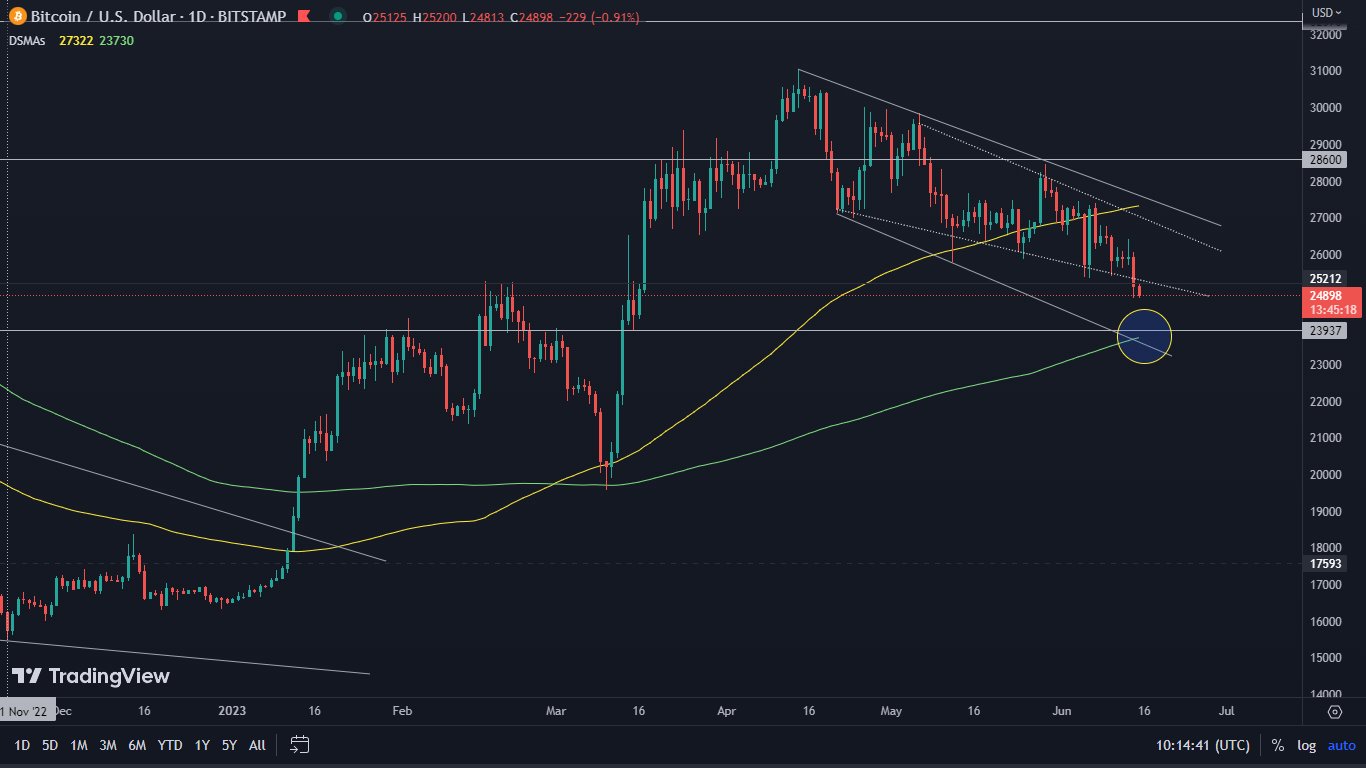Screen dimensions: 1366x768
Task: Open chart settings gear in bottom-right corner
Action: pyautogui.click(x=1334, y=711)
